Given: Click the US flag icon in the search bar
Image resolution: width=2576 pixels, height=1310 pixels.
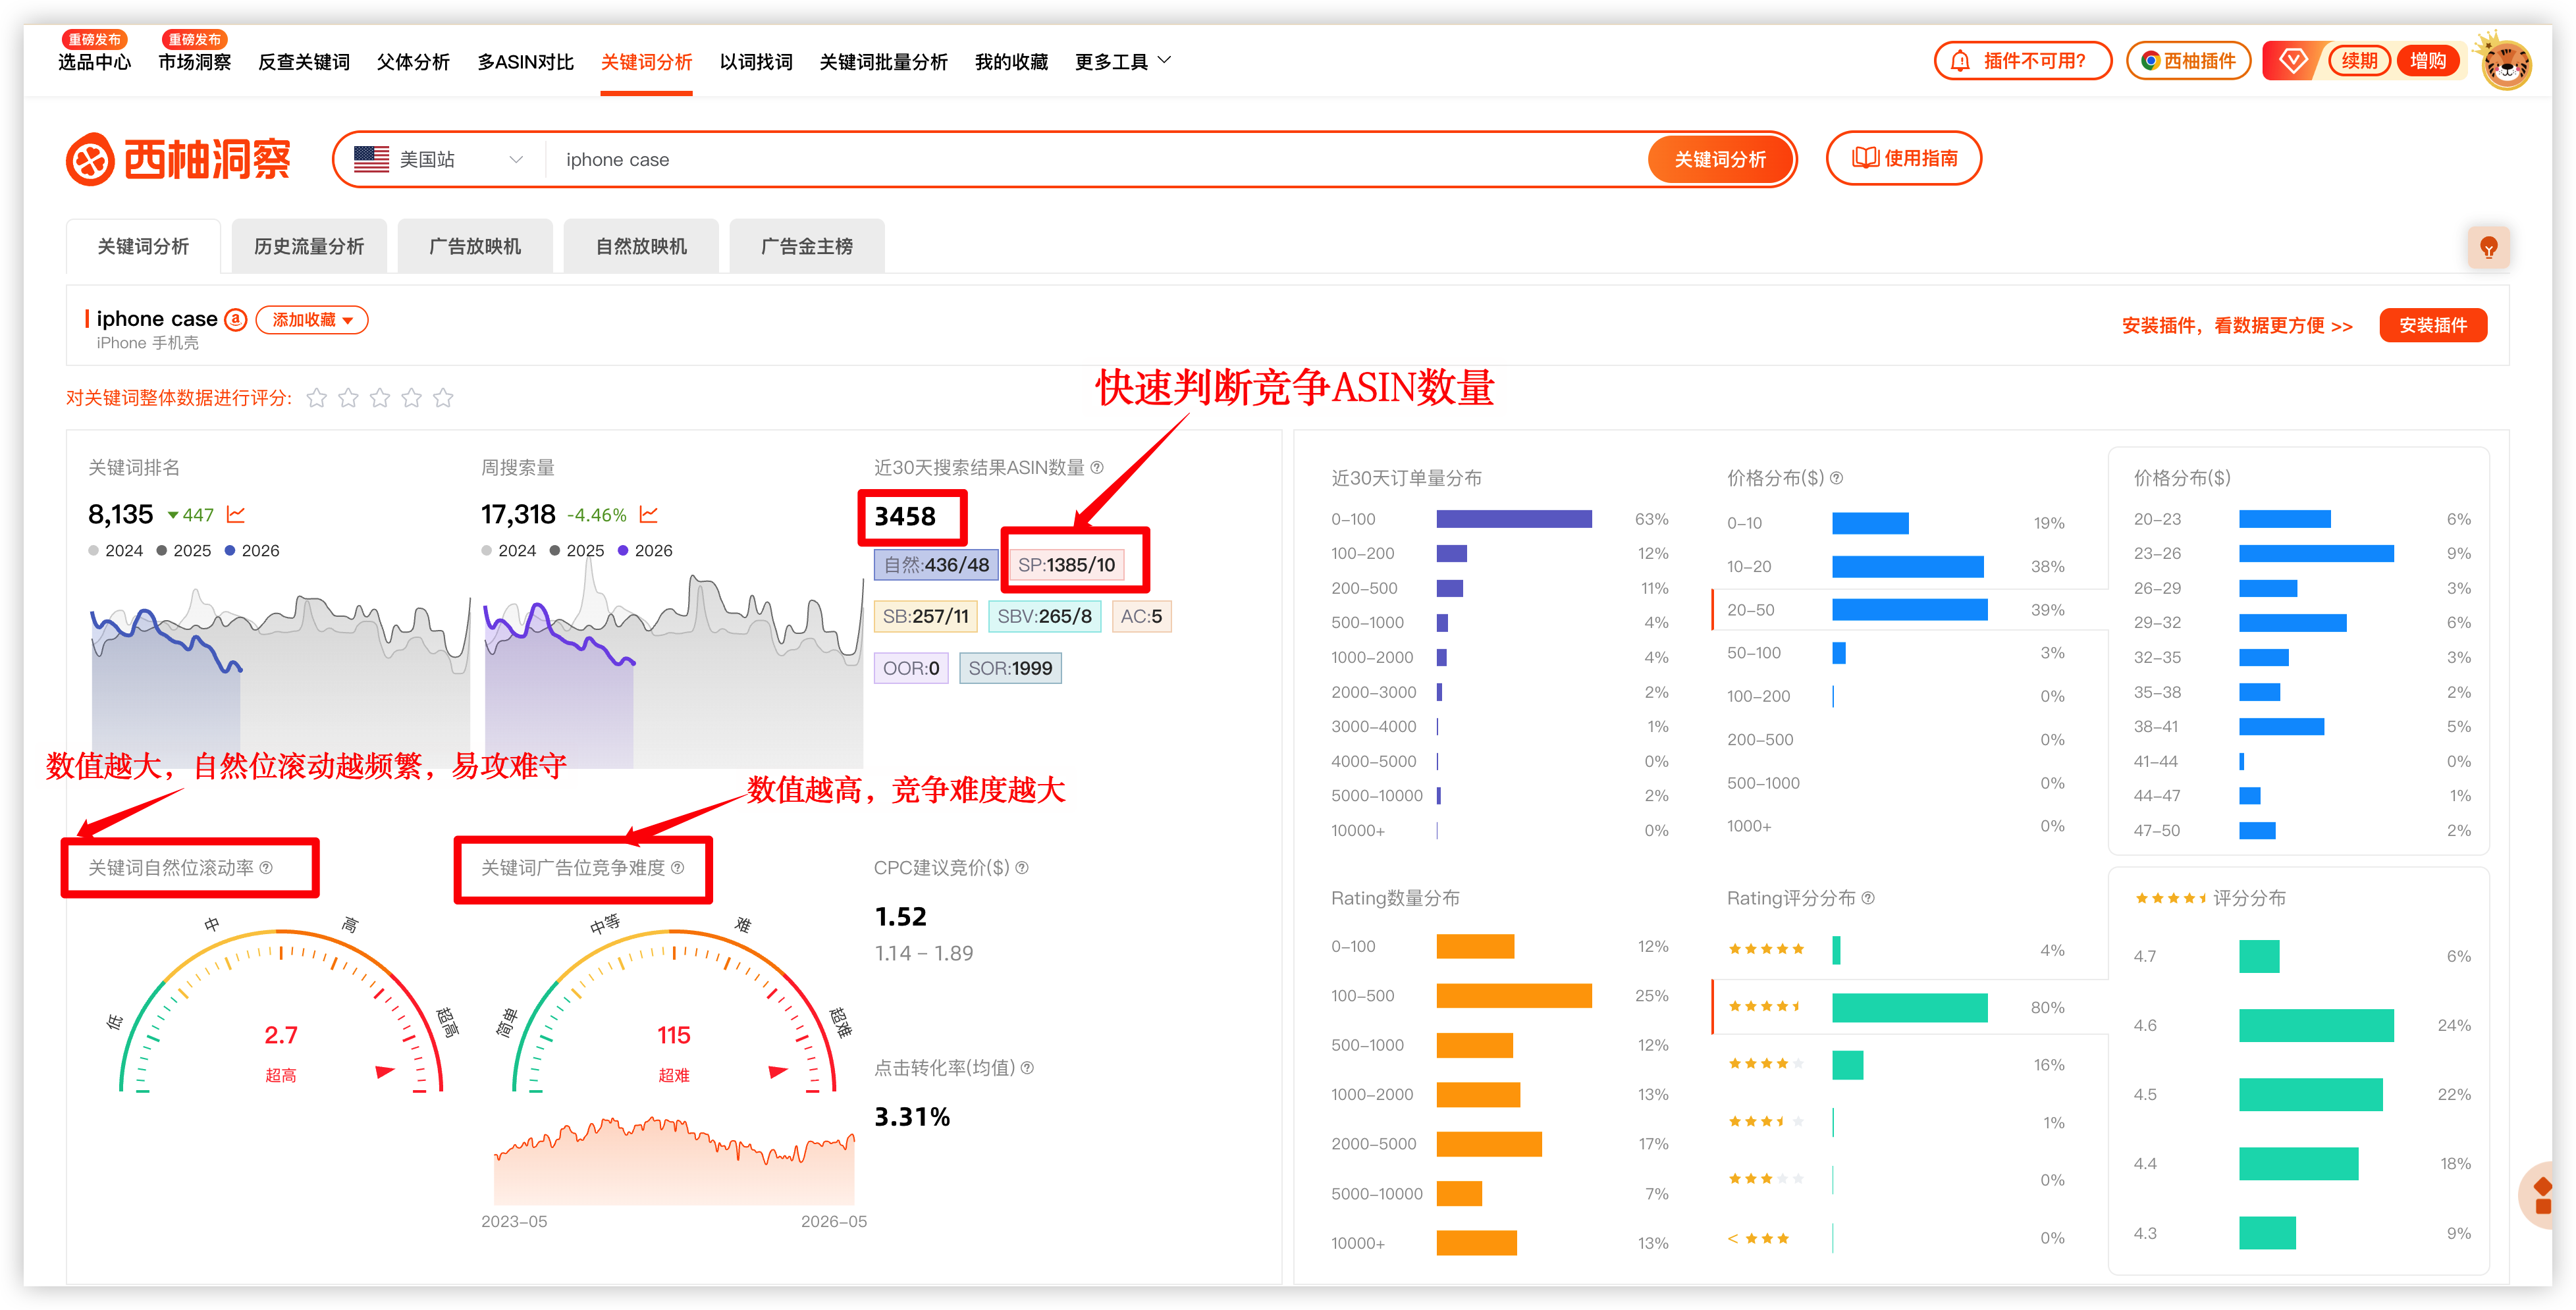Looking at the screenshot, I should 371,159.
